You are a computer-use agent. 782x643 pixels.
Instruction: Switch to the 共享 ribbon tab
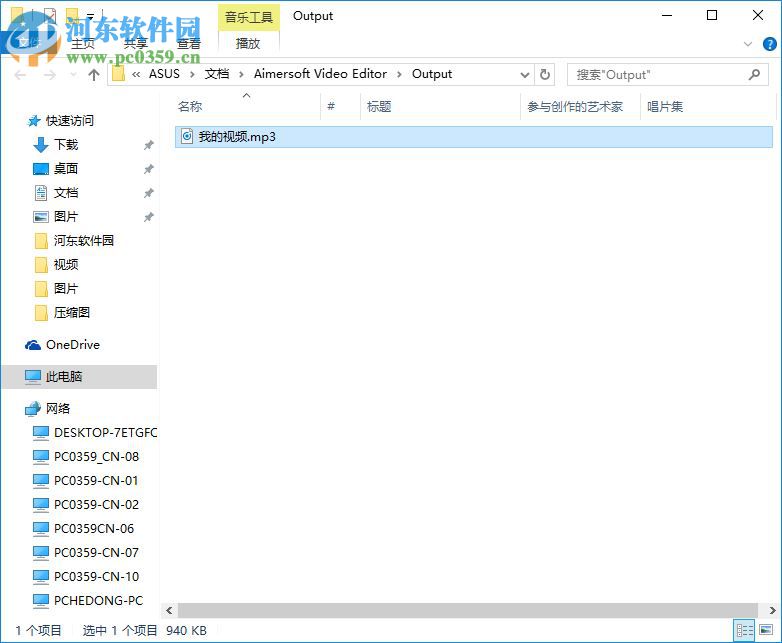pos(136,44)
